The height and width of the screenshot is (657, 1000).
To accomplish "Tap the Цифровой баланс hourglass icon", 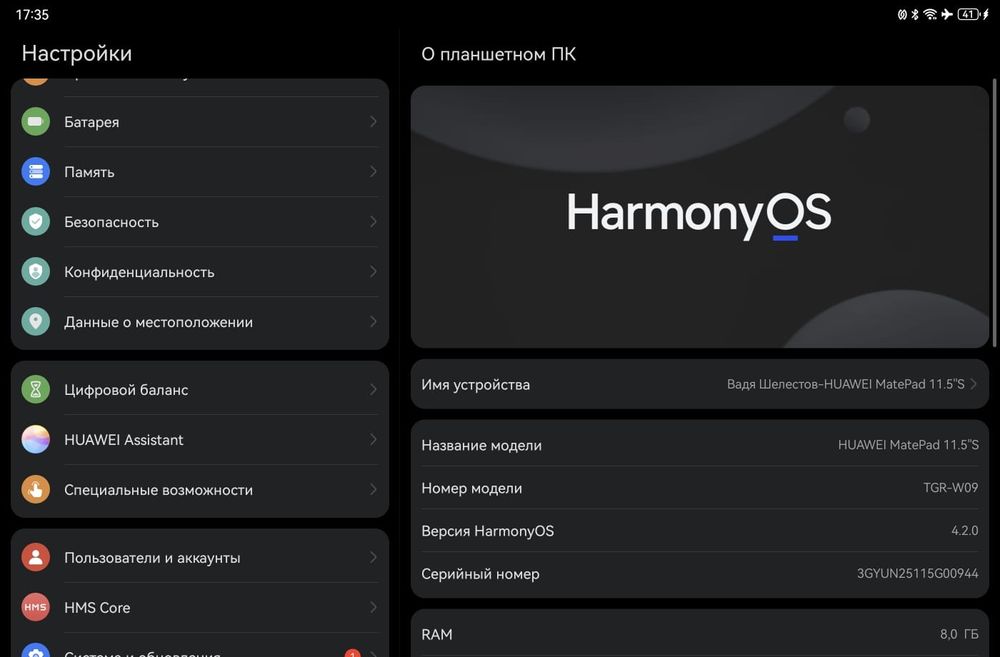I will tap(36, 389).
